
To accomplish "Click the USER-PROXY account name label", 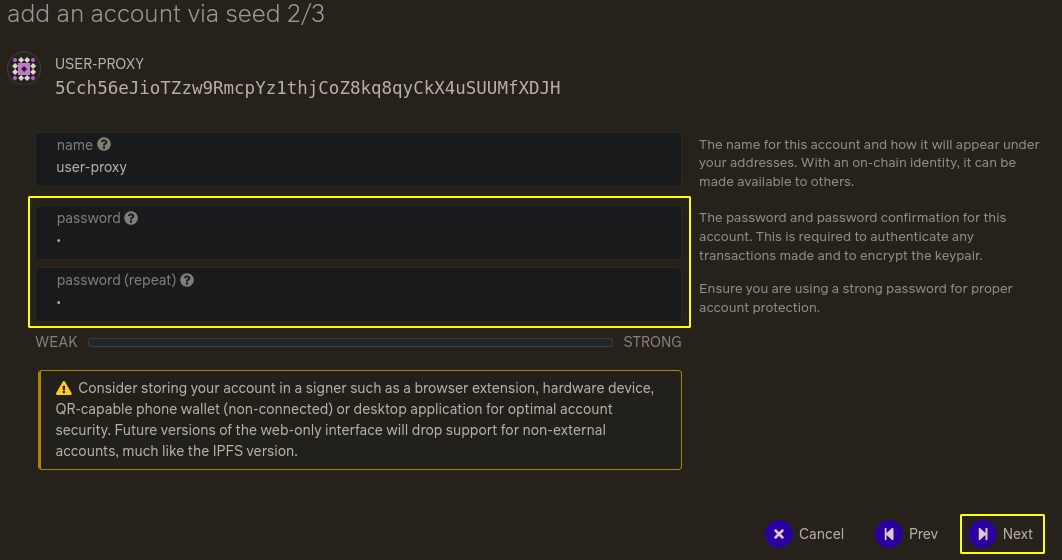I will [100, 64].
